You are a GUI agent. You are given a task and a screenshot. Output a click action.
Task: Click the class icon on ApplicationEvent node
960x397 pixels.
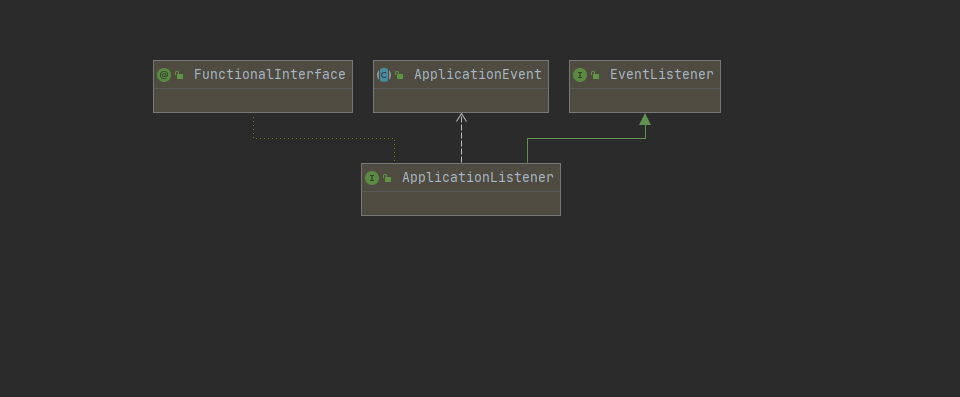coord(384,75)
